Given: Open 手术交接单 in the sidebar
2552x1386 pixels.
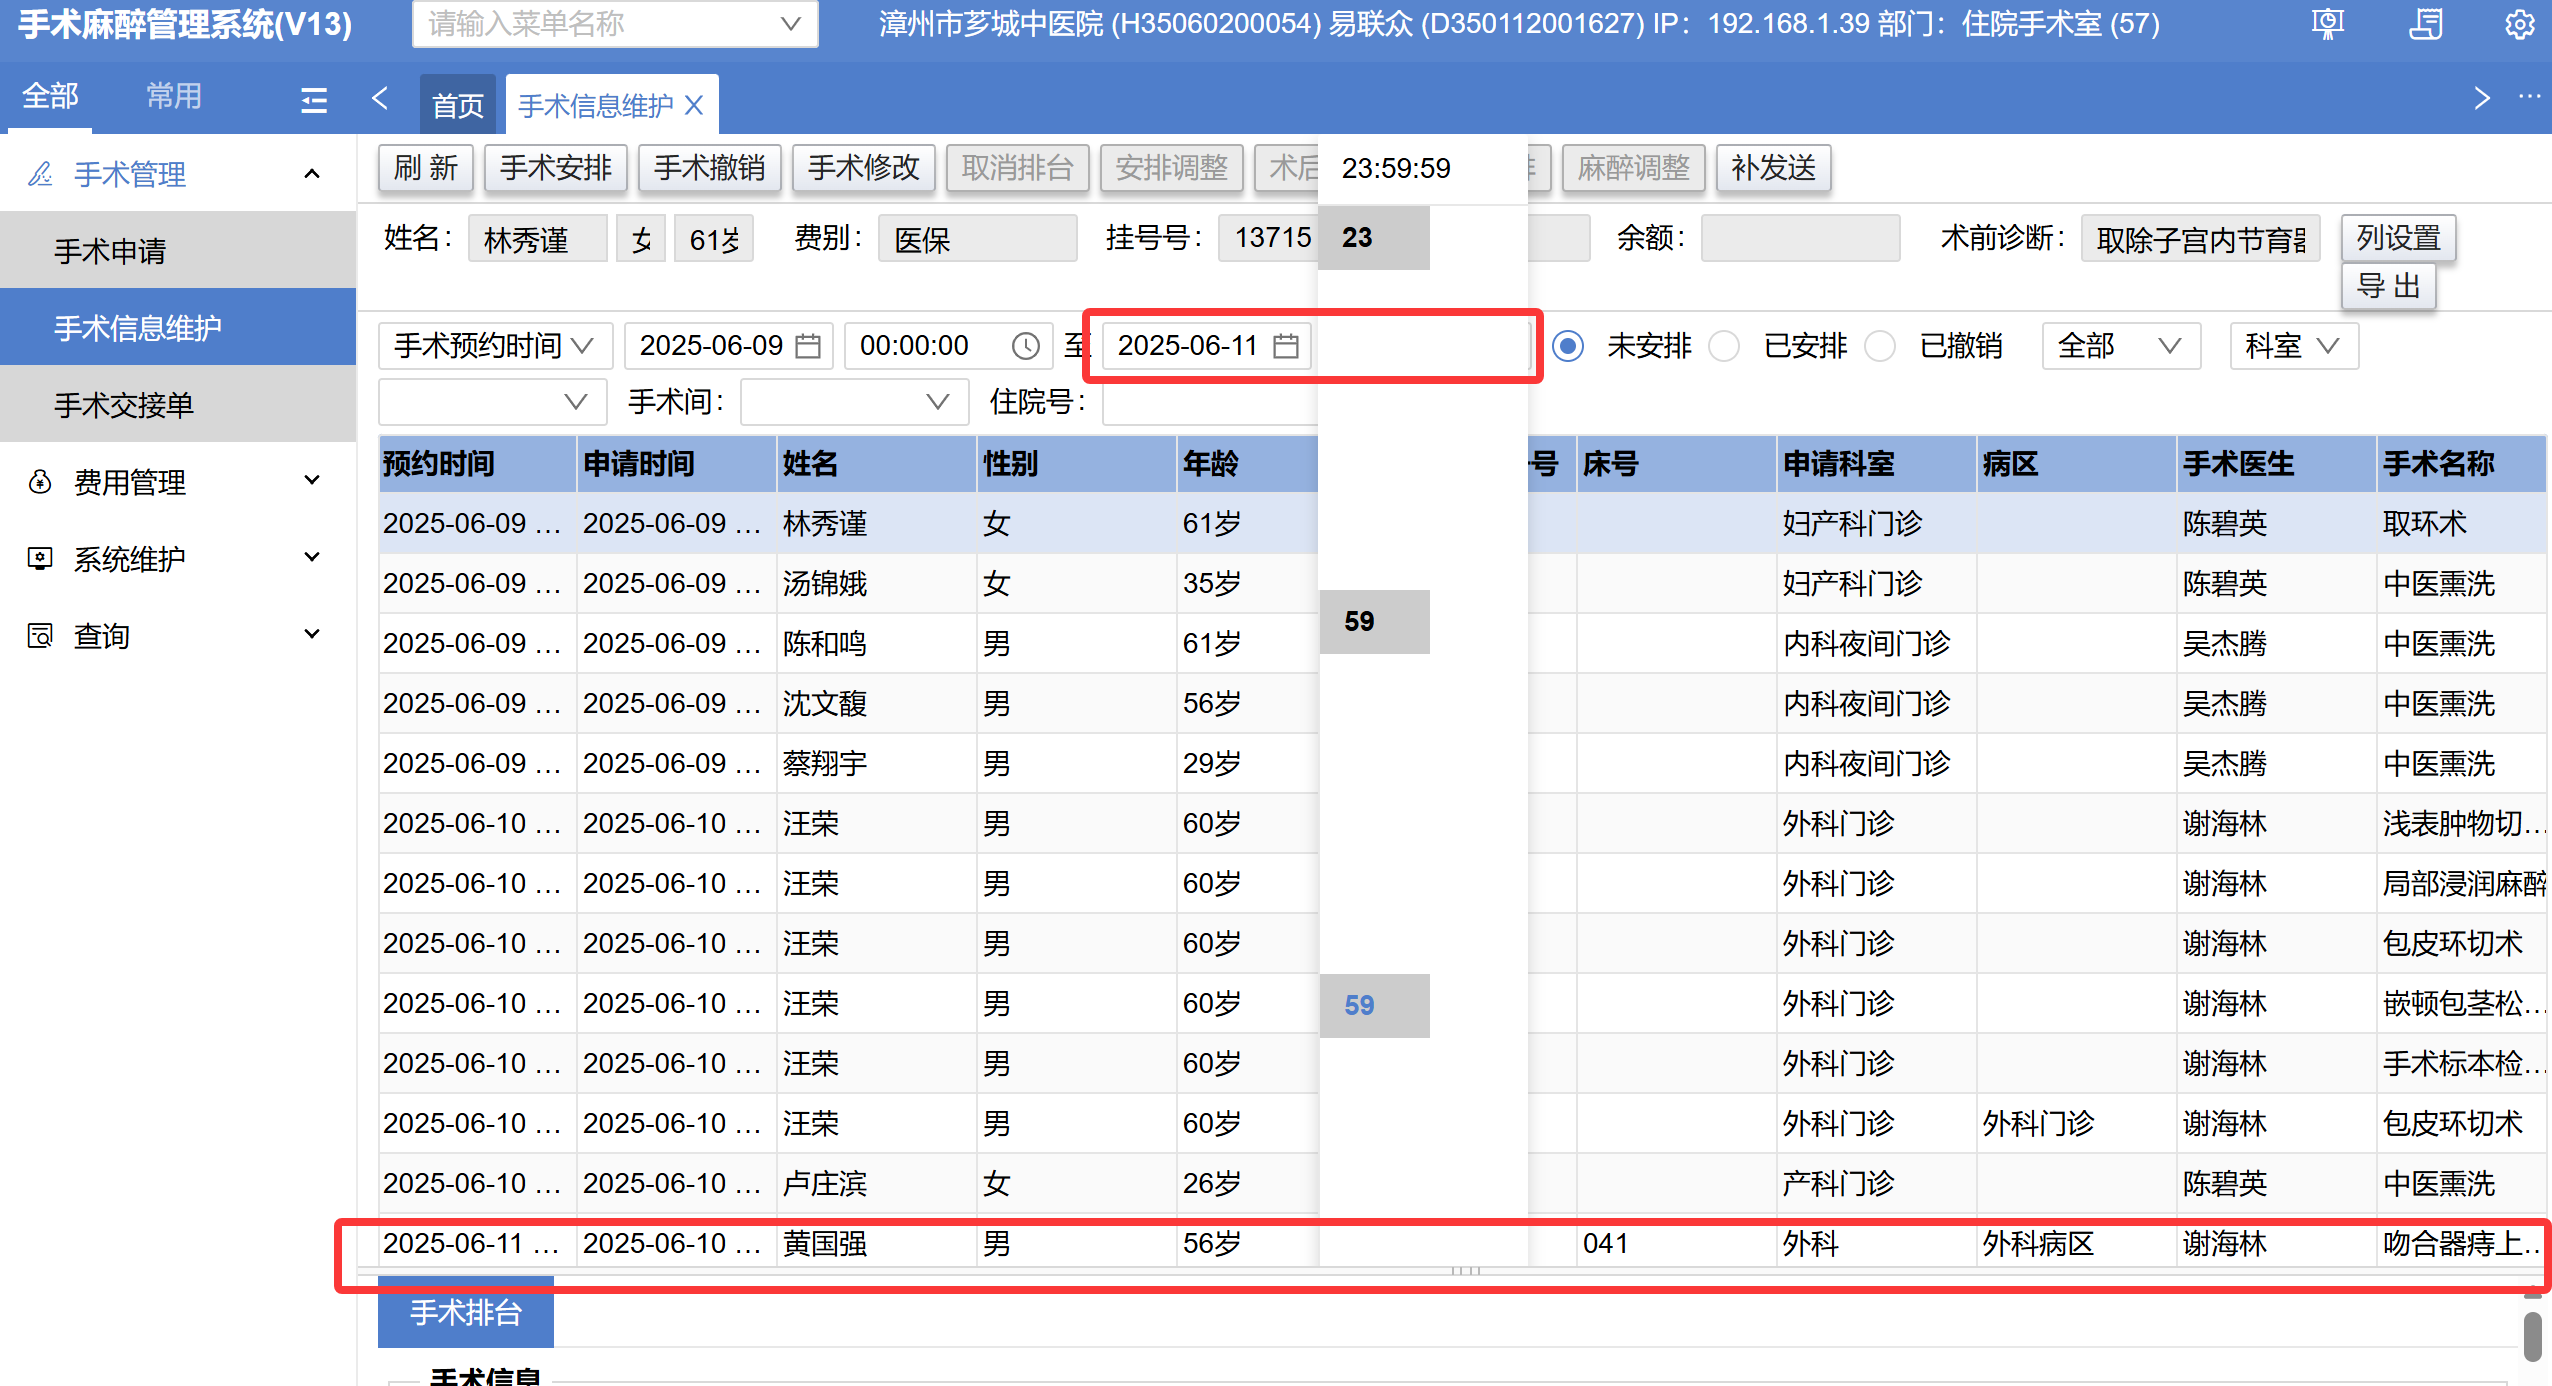Looking at the screenshot, I should tap(124, 405).
